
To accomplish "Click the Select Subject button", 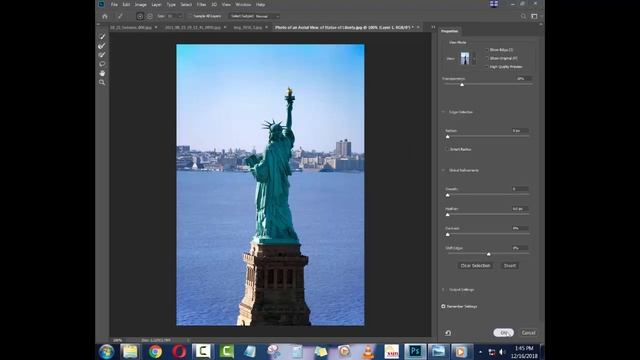I will [x=242, y=16].
